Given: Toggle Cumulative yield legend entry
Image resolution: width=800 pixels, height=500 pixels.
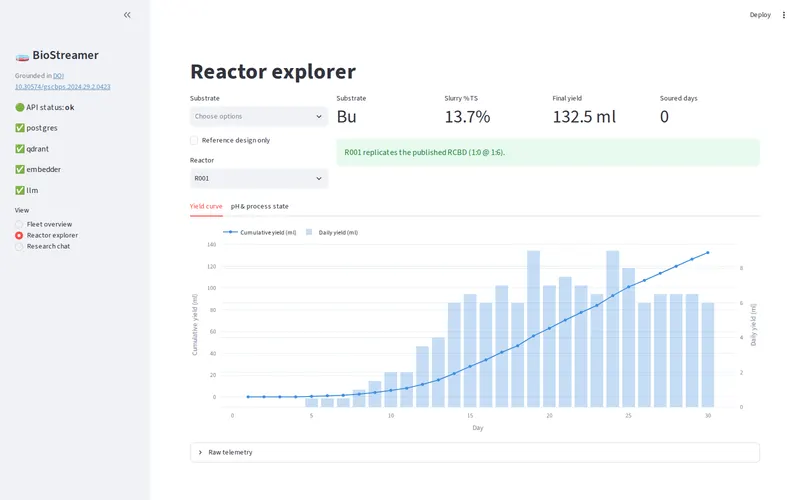Looking at the screenshot, I should [x=260, y=232].
